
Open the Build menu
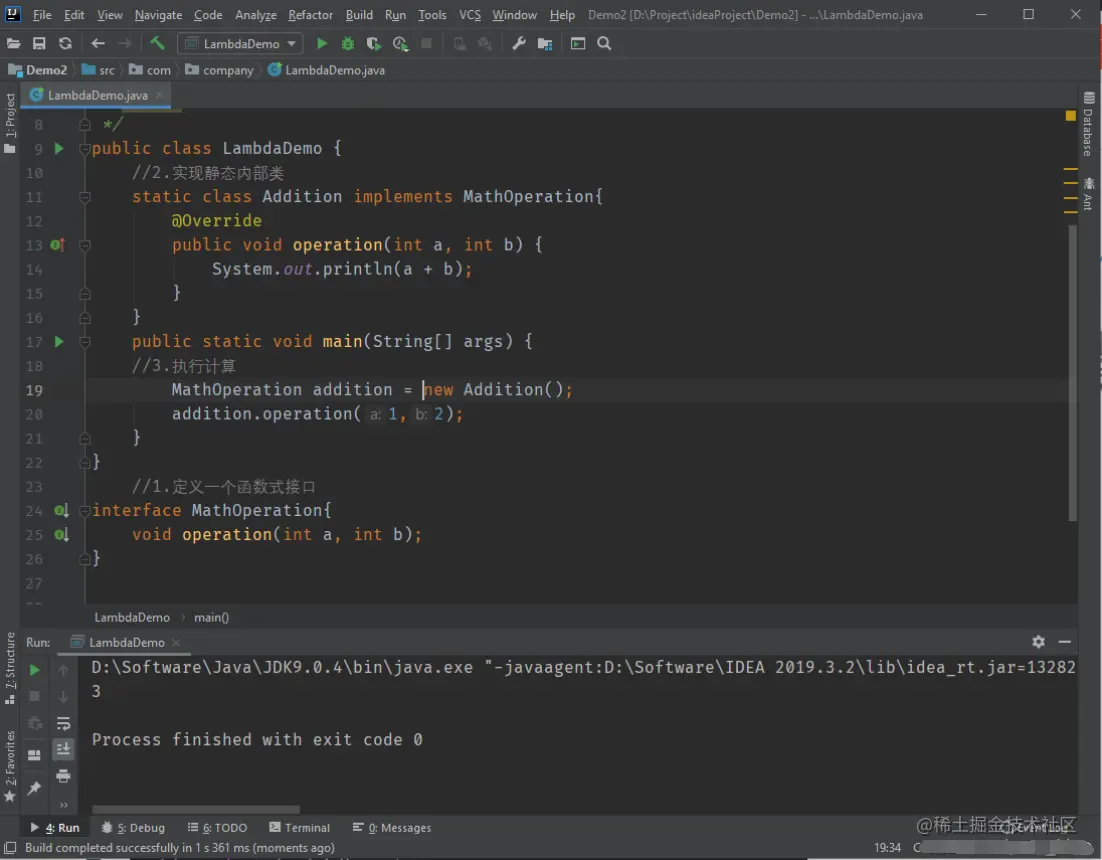[359, 14]
